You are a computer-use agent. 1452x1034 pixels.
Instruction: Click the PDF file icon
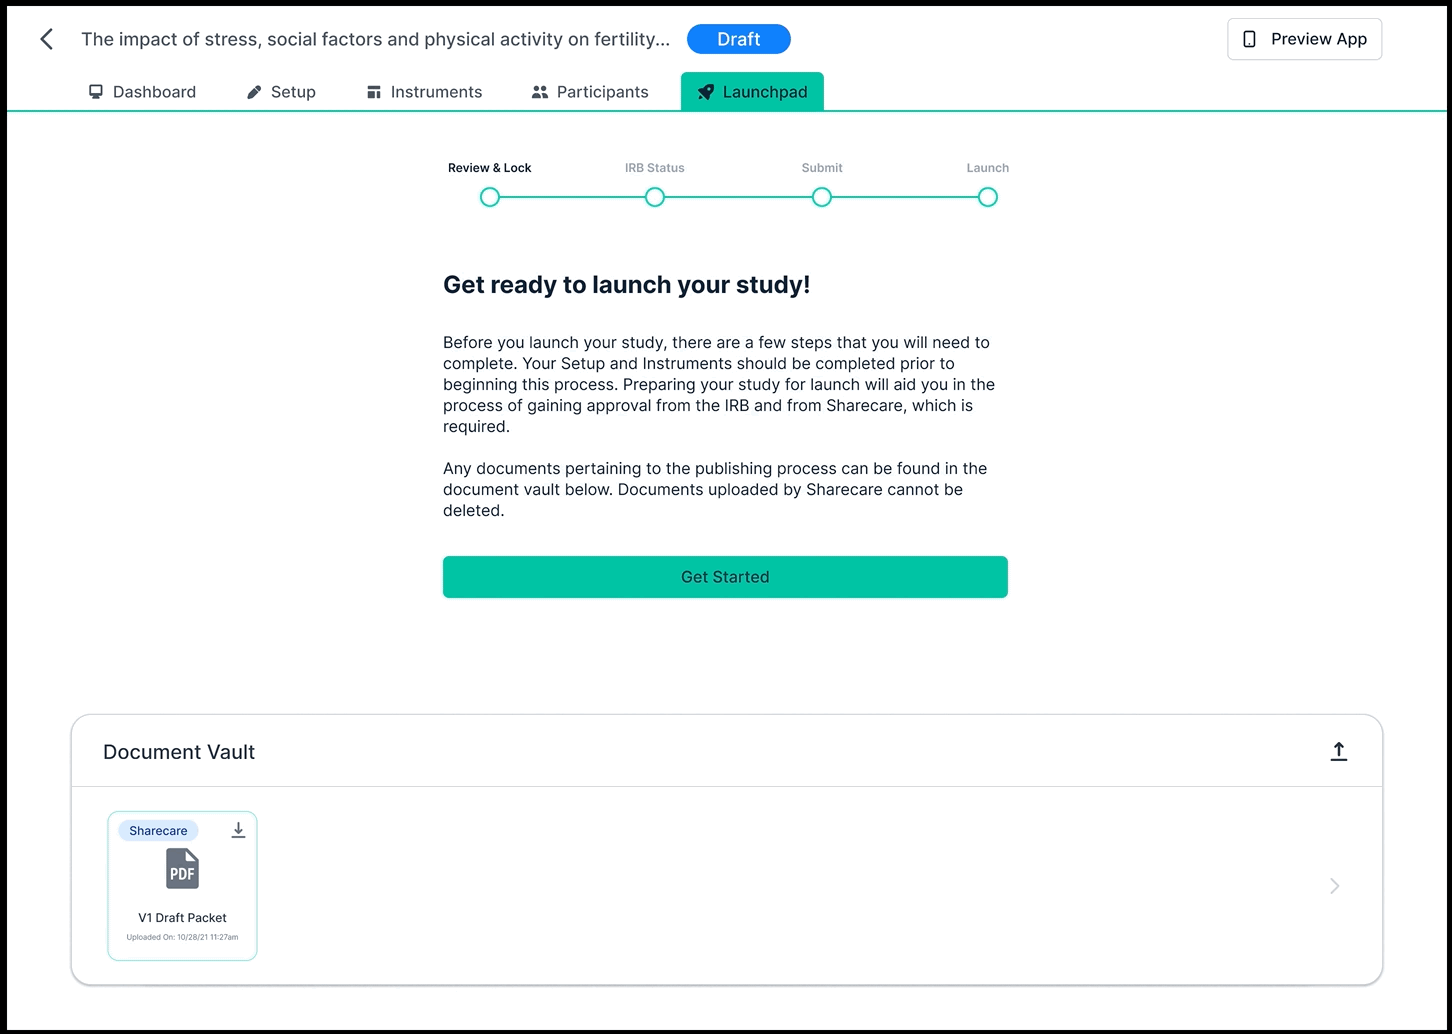182,868
